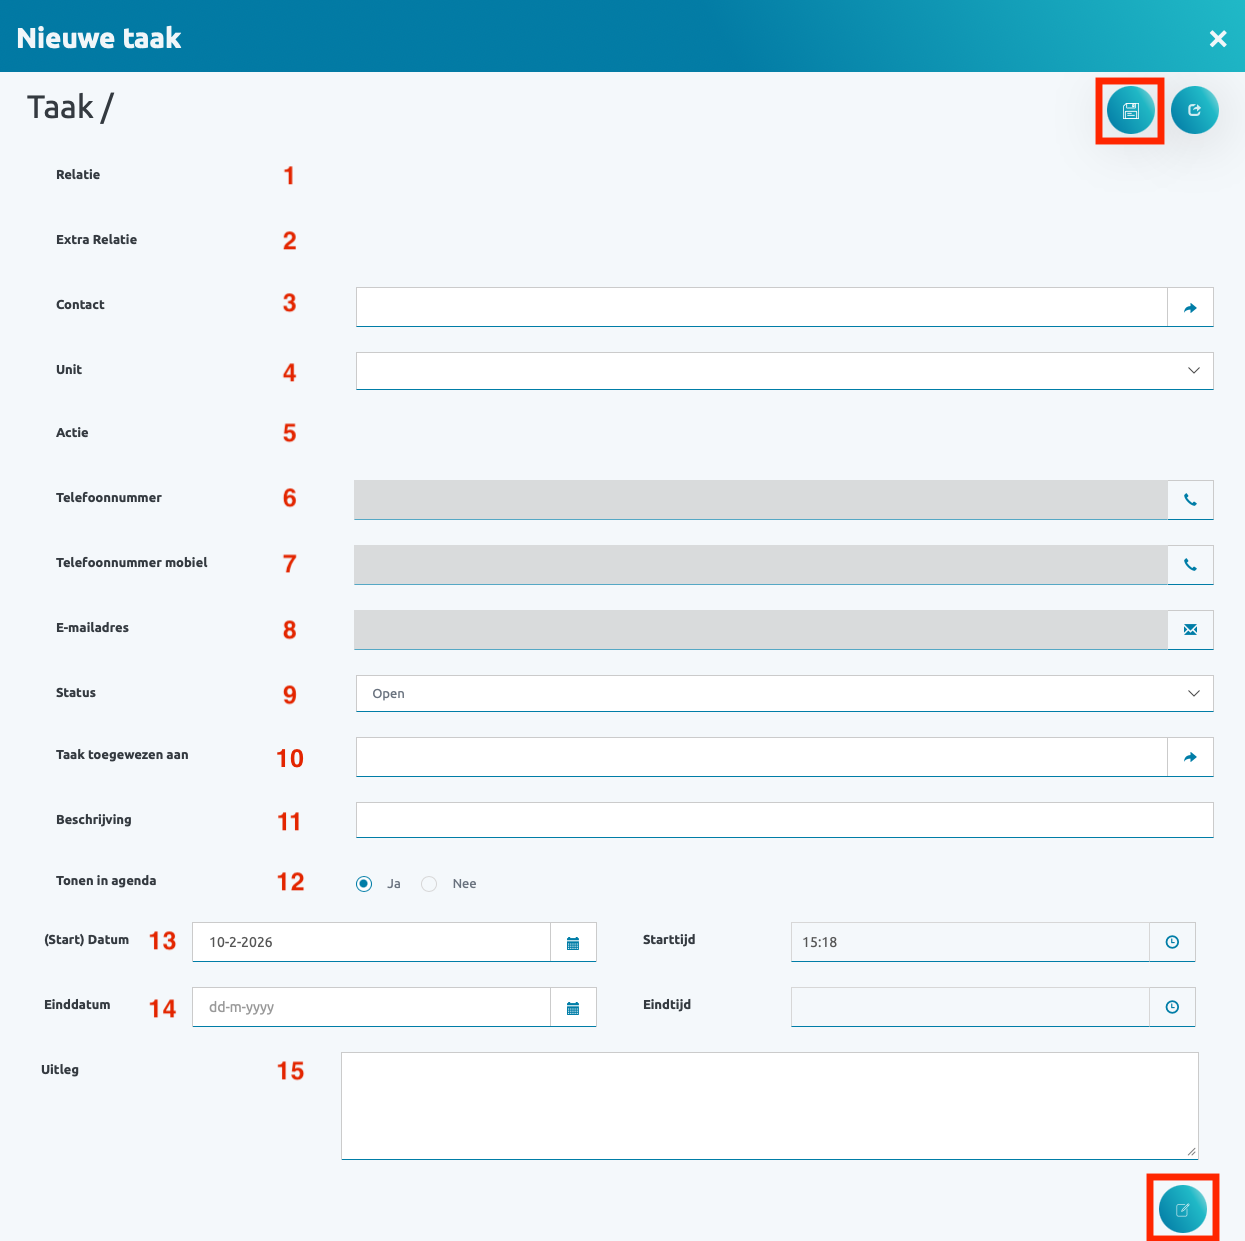The image size is (1245, 1241).
Task: Click inside the Uitleg text area
Action: (x=769, y=1105)
